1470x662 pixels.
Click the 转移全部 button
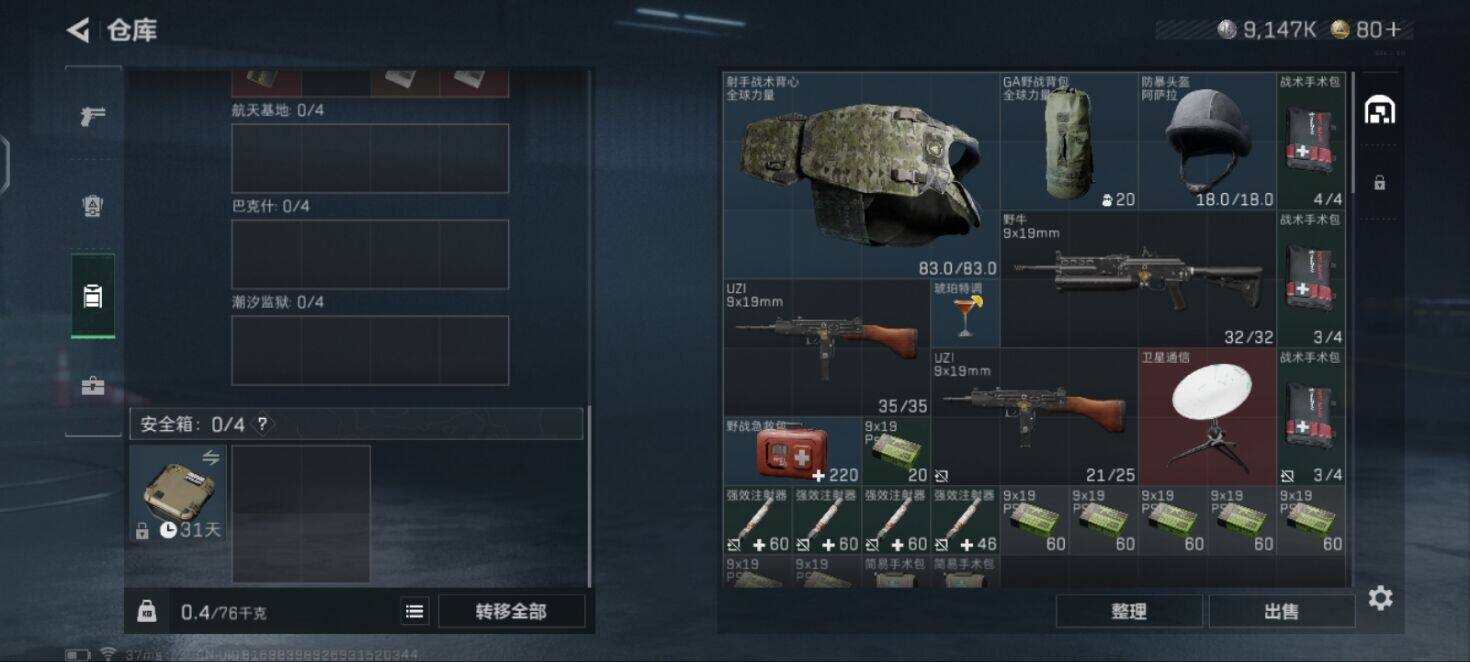tap(511, 611)
